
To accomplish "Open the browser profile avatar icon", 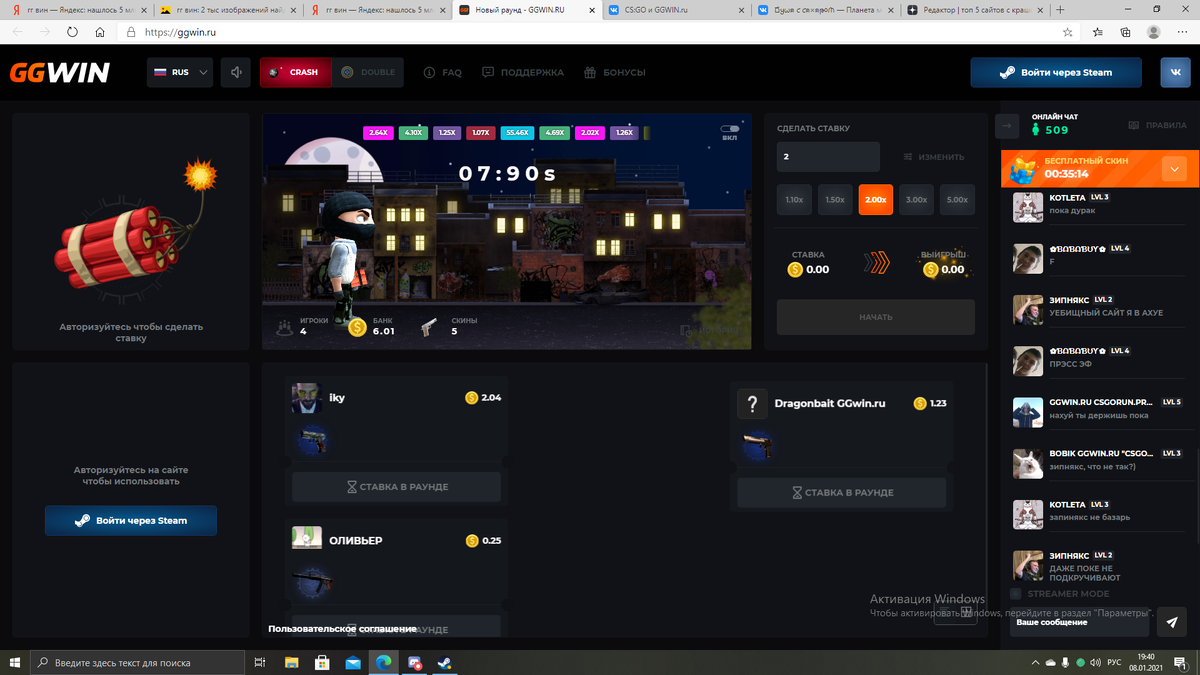I will coord(1154,32).
